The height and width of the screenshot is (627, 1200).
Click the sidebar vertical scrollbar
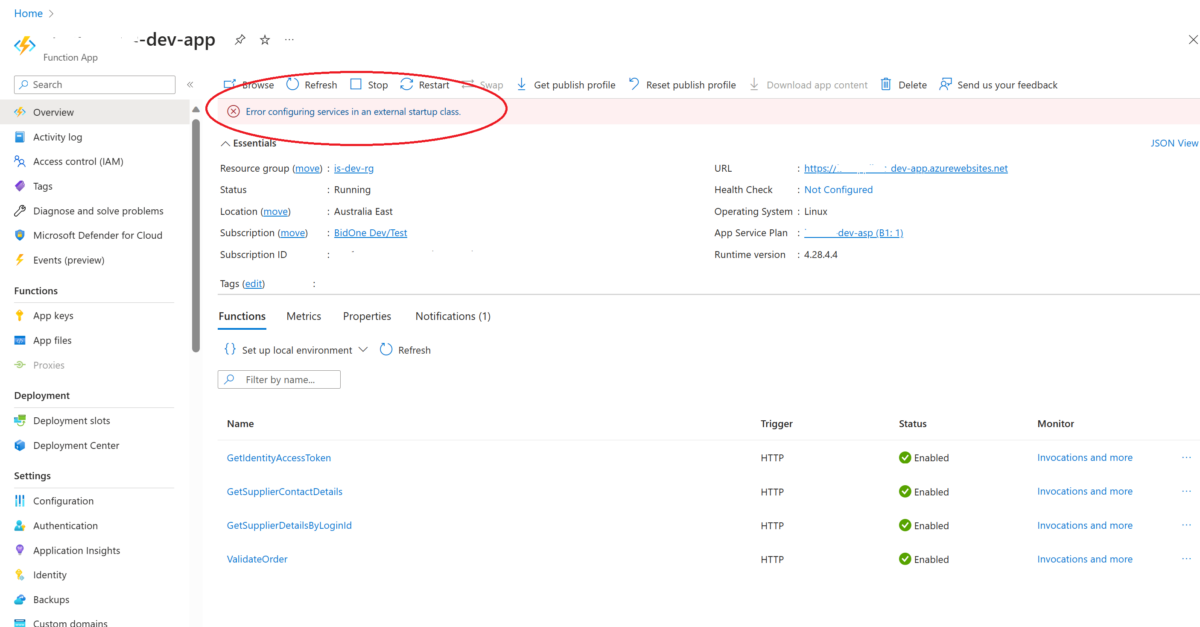[x=196, y=230]
